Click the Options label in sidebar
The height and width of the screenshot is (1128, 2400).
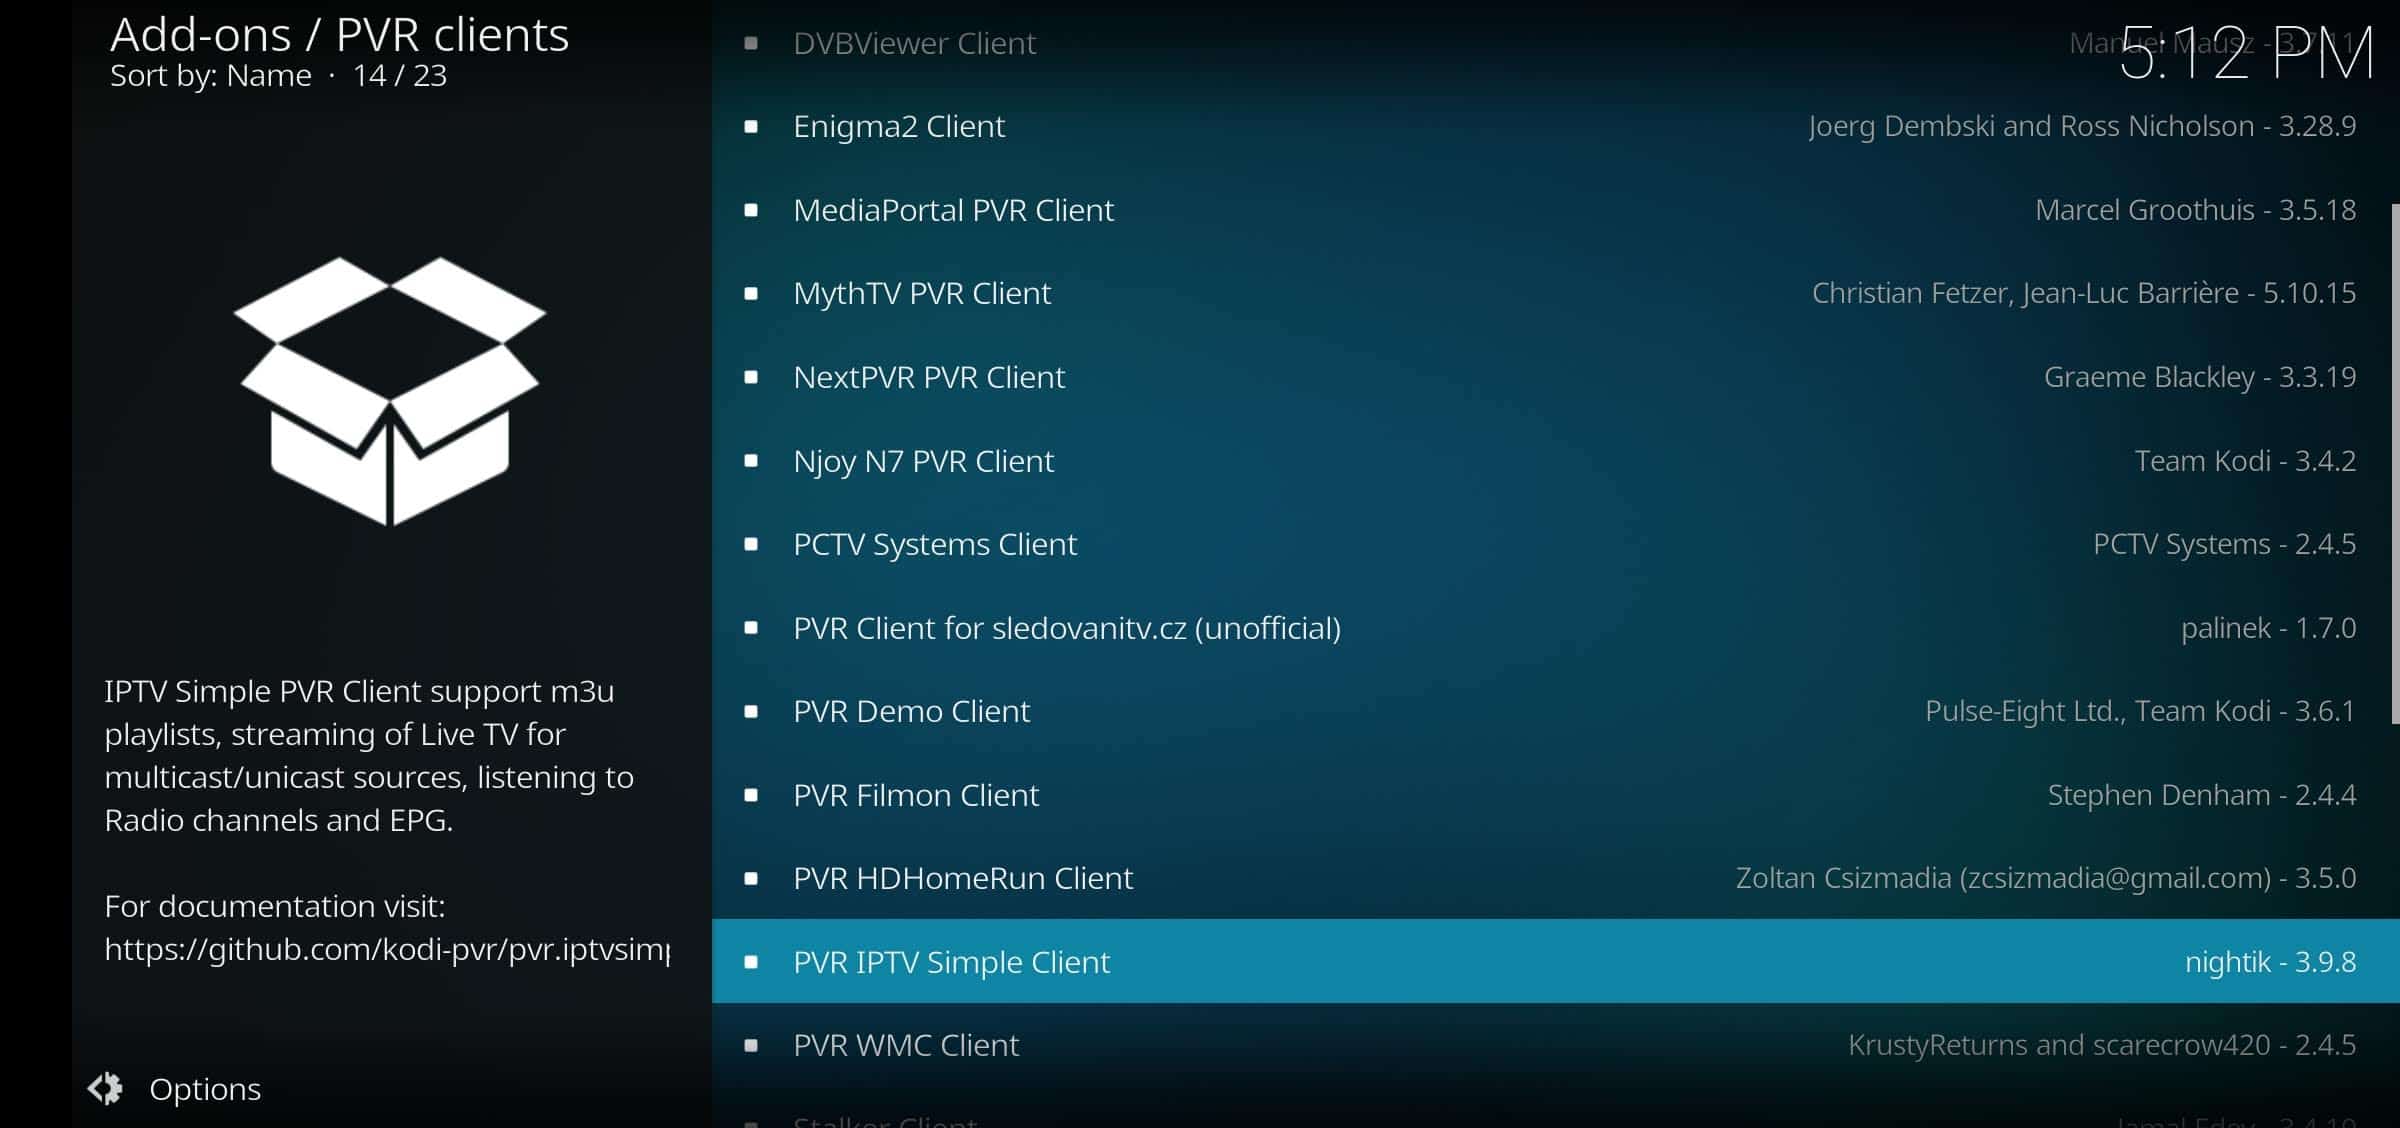click(205, 1089)
